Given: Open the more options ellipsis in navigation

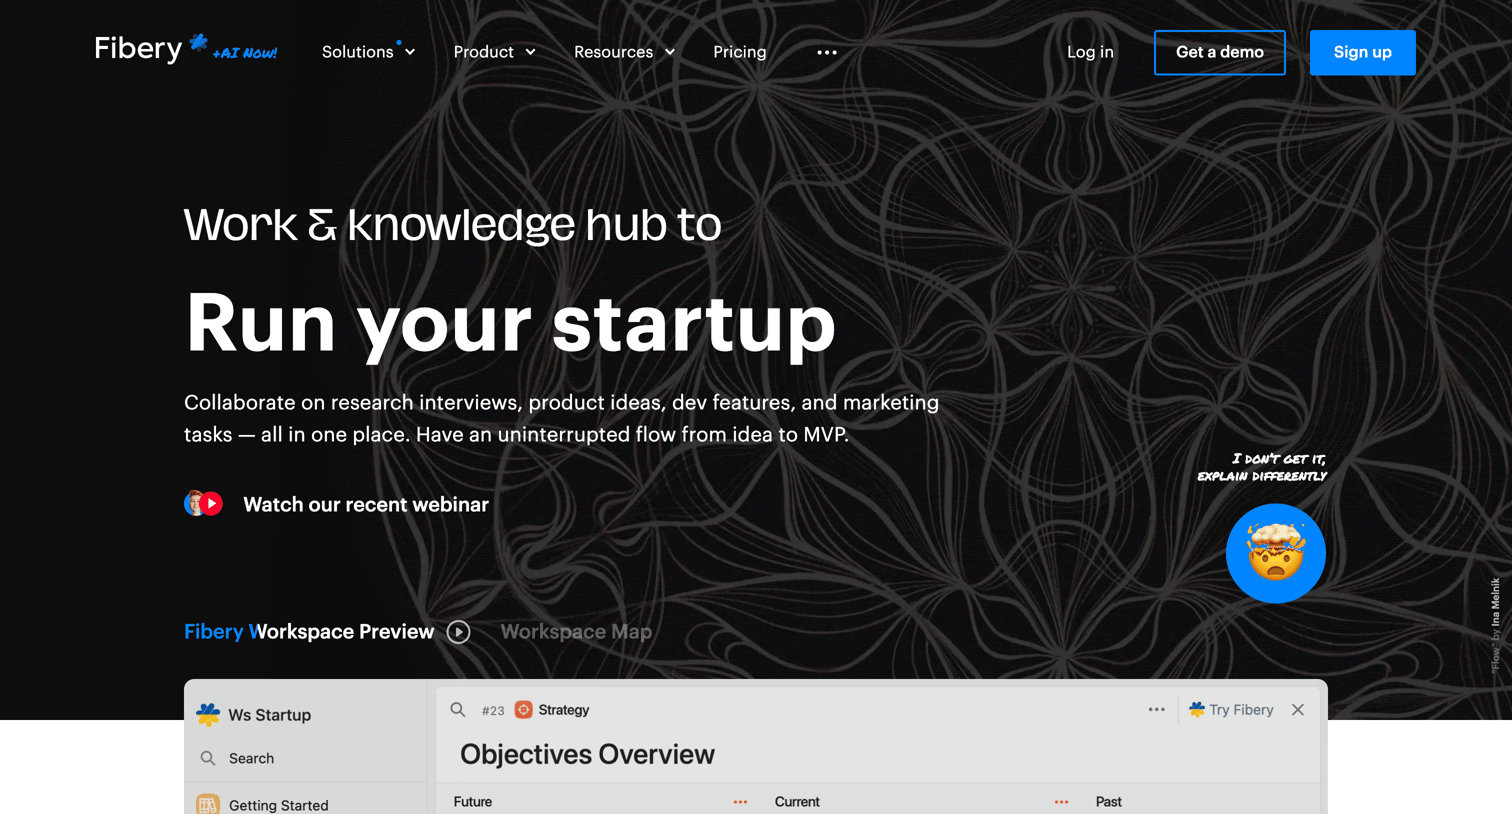Looking at the screenshot, I should (827, 52).
